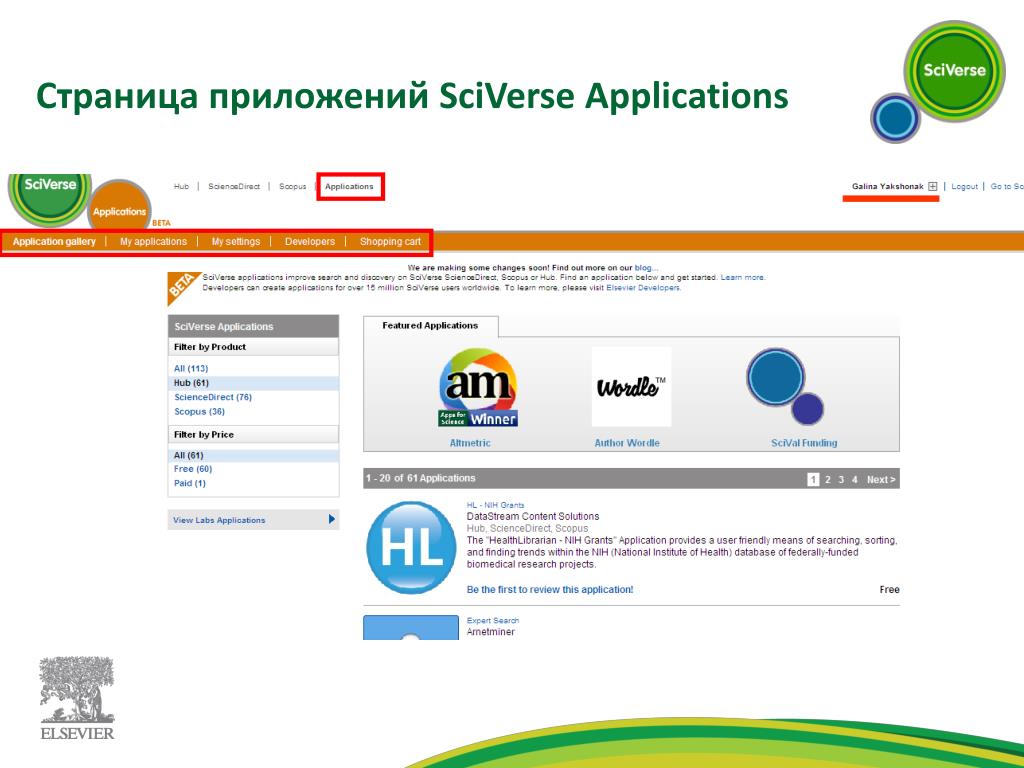The height and width of the screenshot is (768, 1024).
Task: Go to Hub in top navigation
Action: coord(181,187)
